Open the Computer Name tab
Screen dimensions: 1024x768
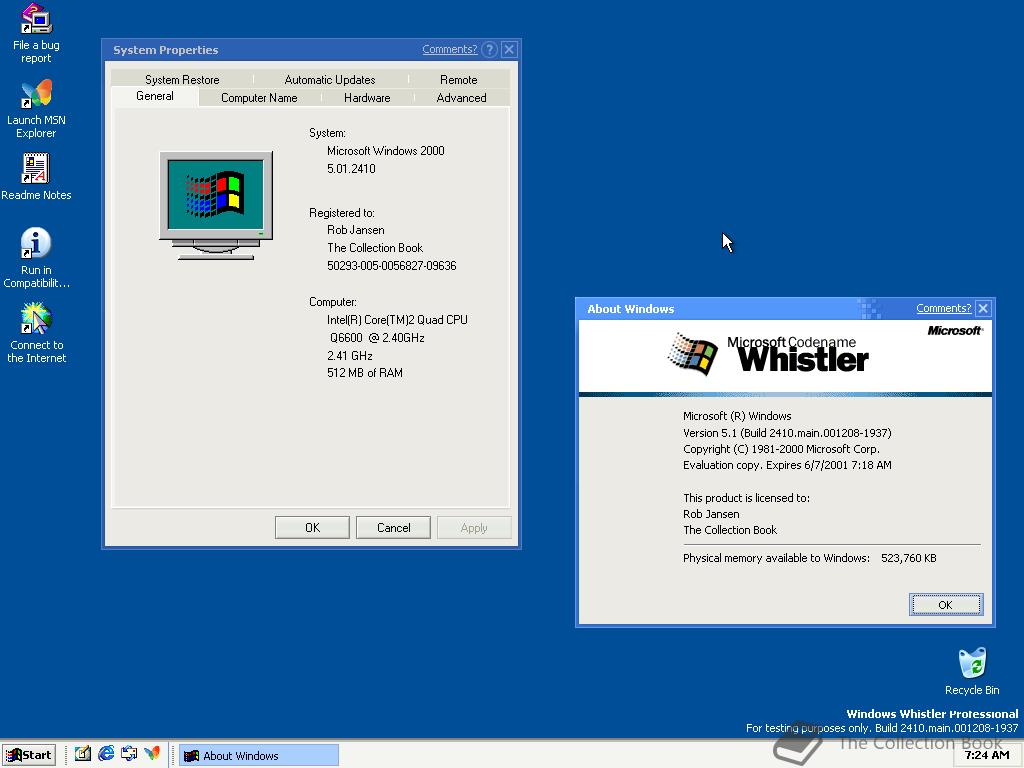259,98
